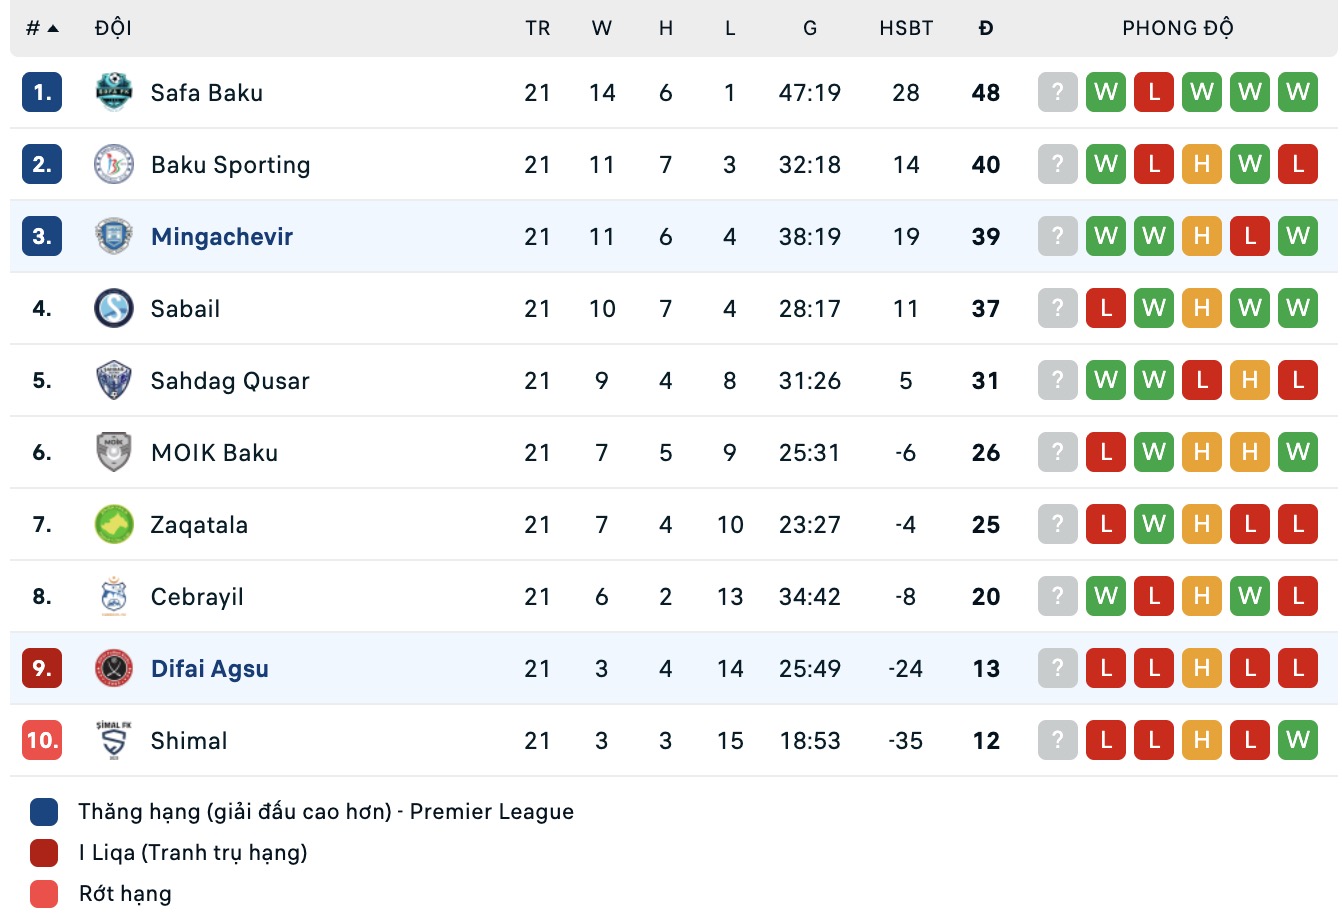Click the Mingachevir club badge

click(114, 236)
